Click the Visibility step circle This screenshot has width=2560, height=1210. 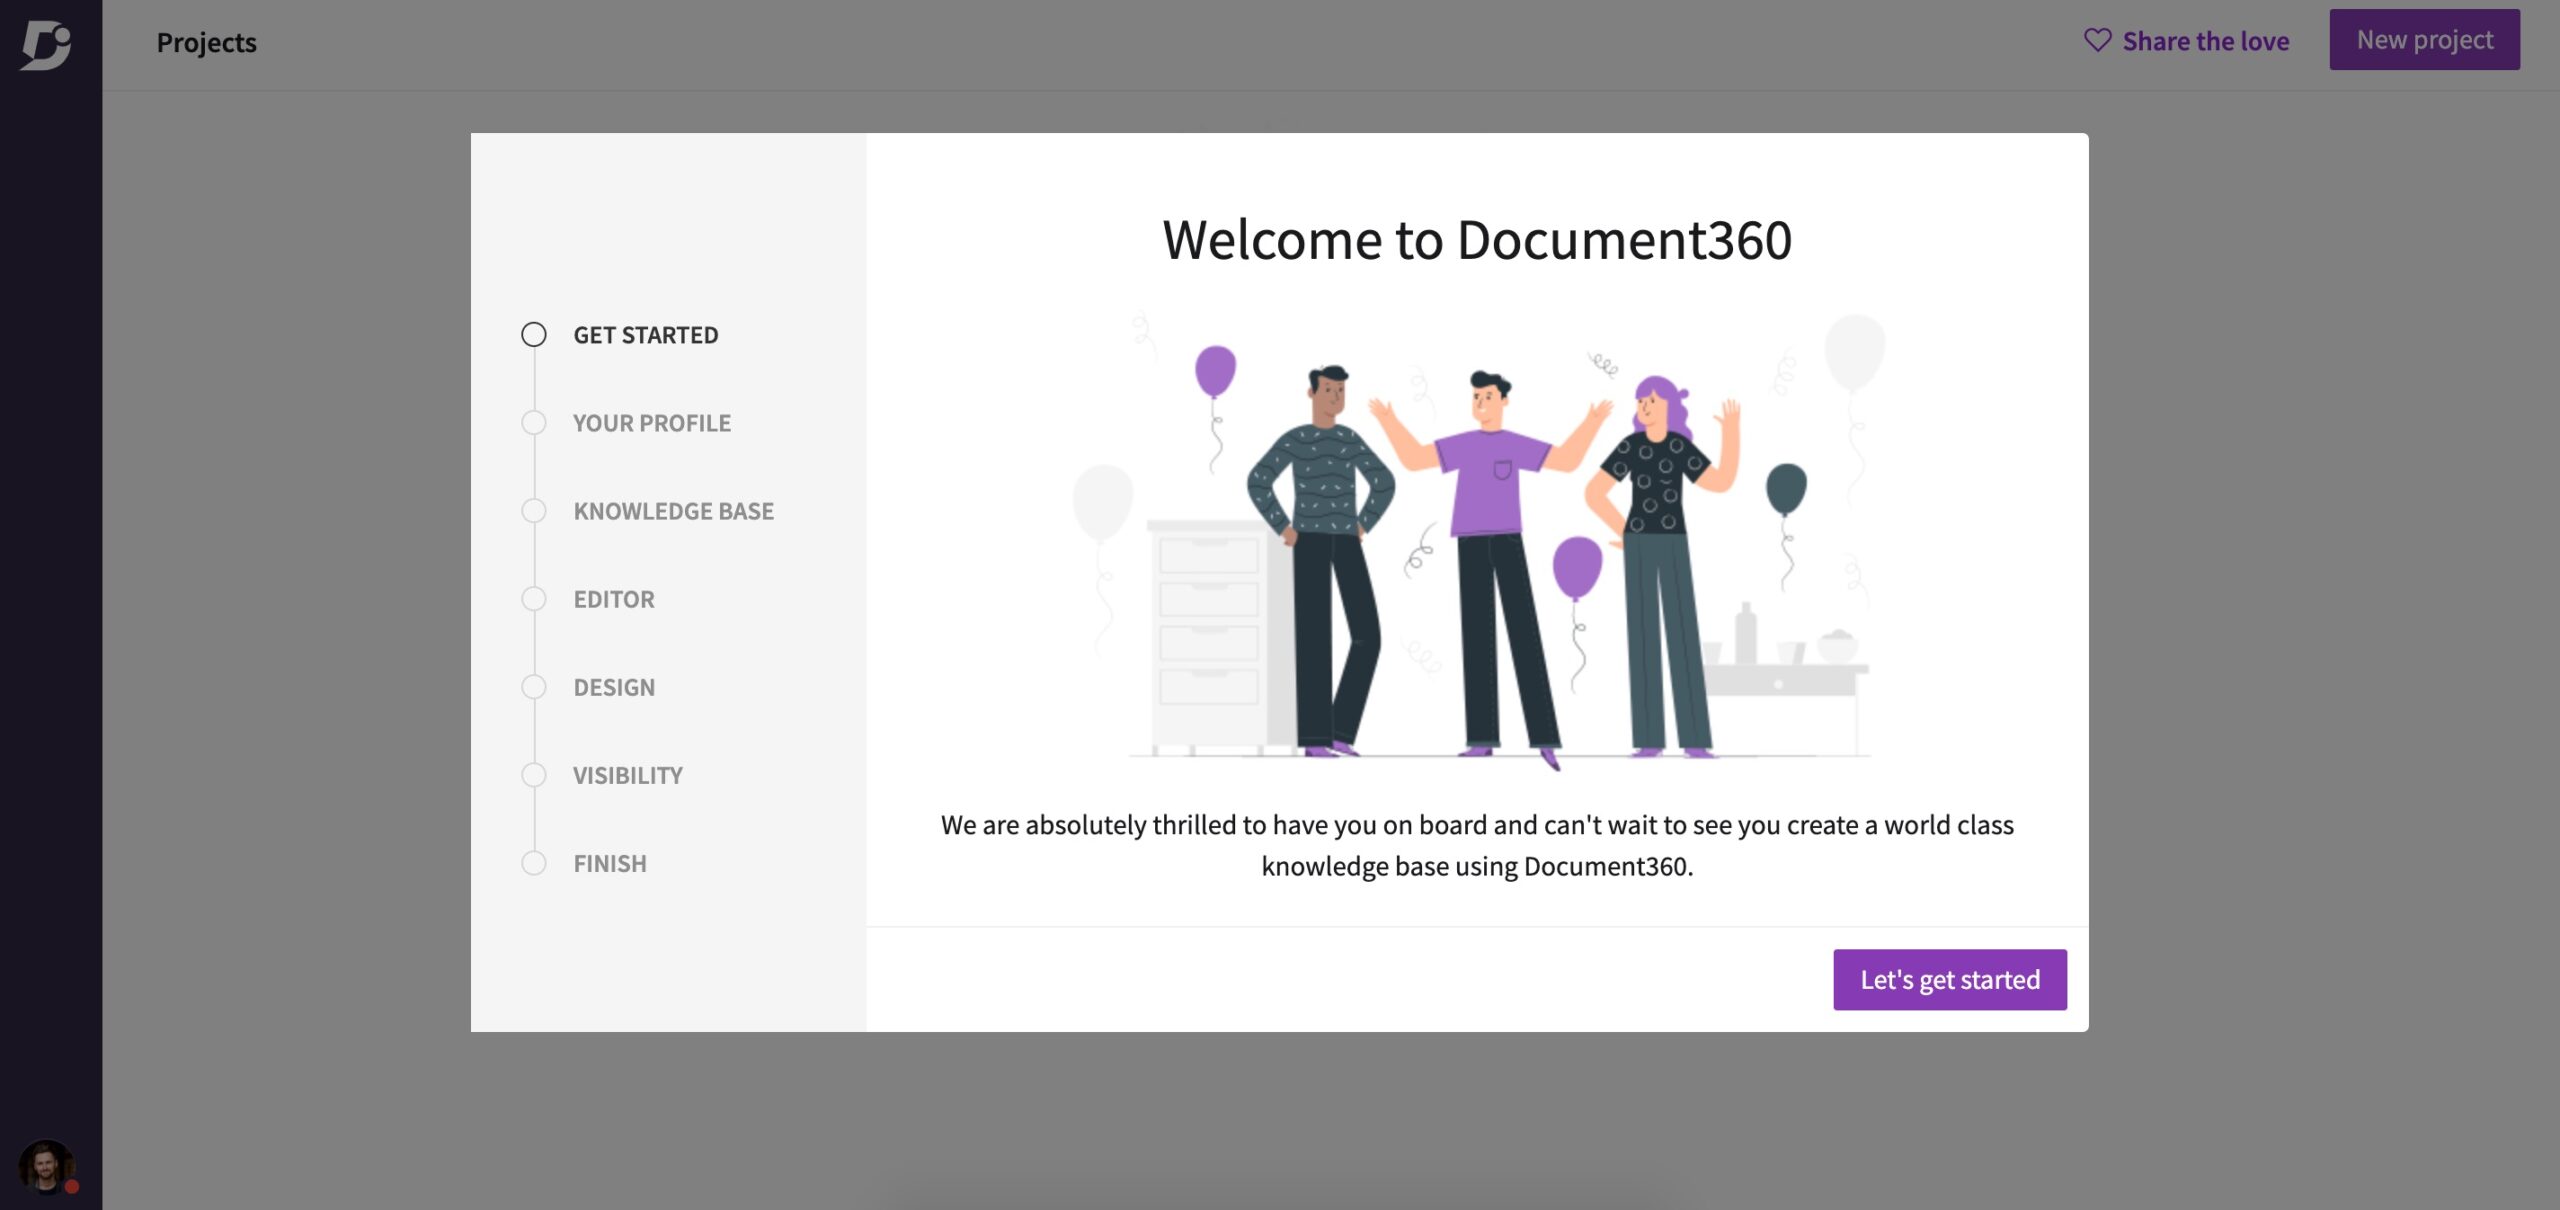(x=534, y=775)
